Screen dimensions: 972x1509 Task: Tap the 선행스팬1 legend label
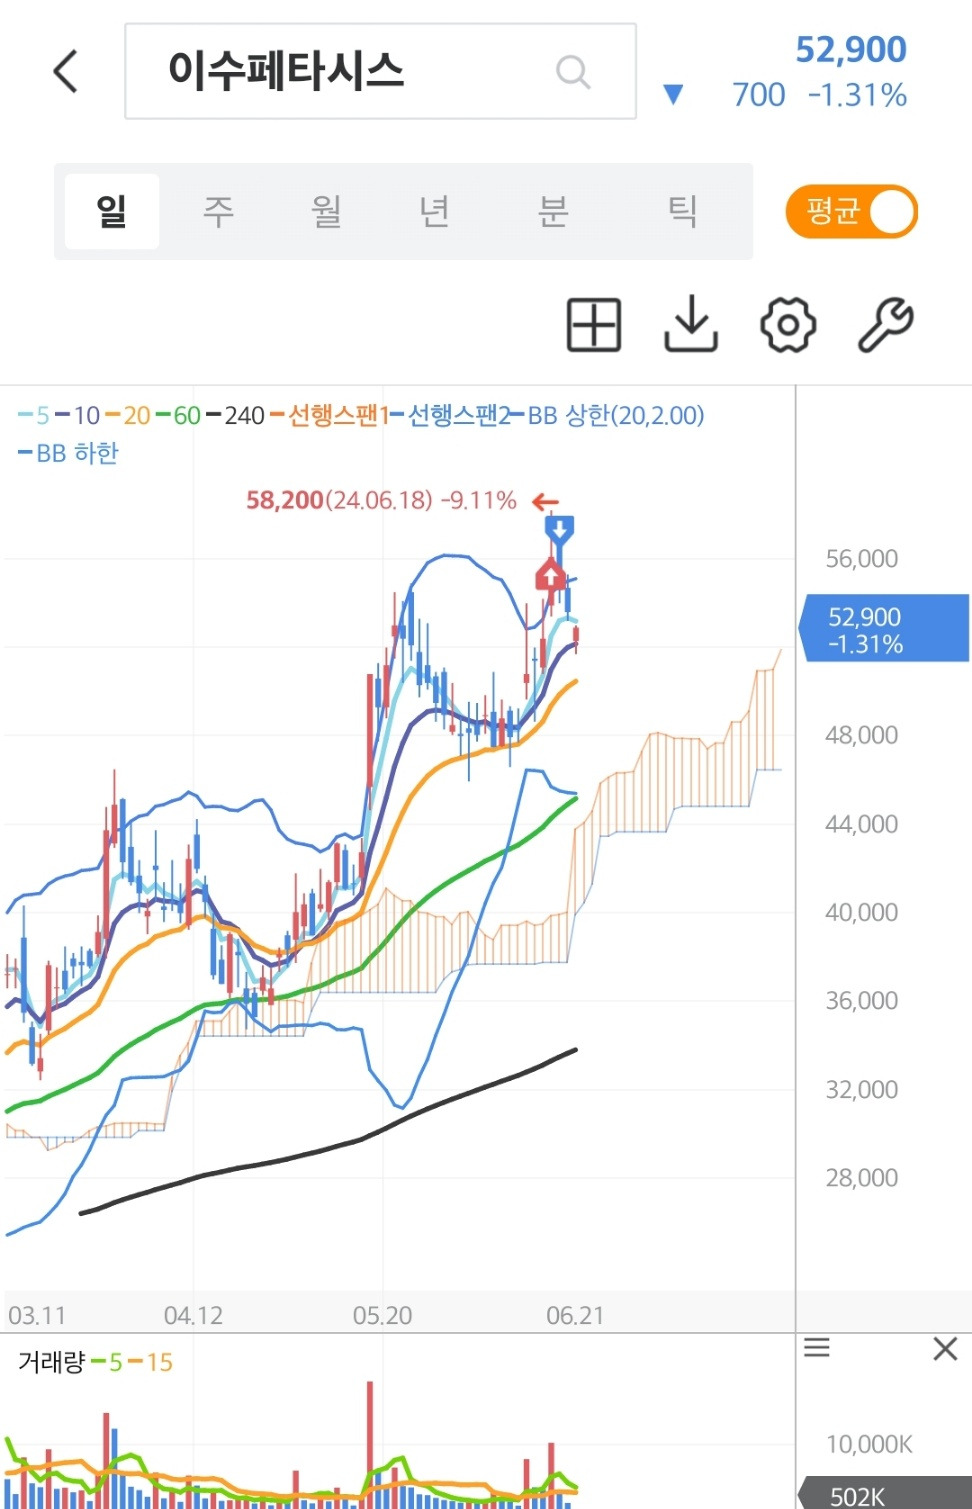[x=330, y=415]
